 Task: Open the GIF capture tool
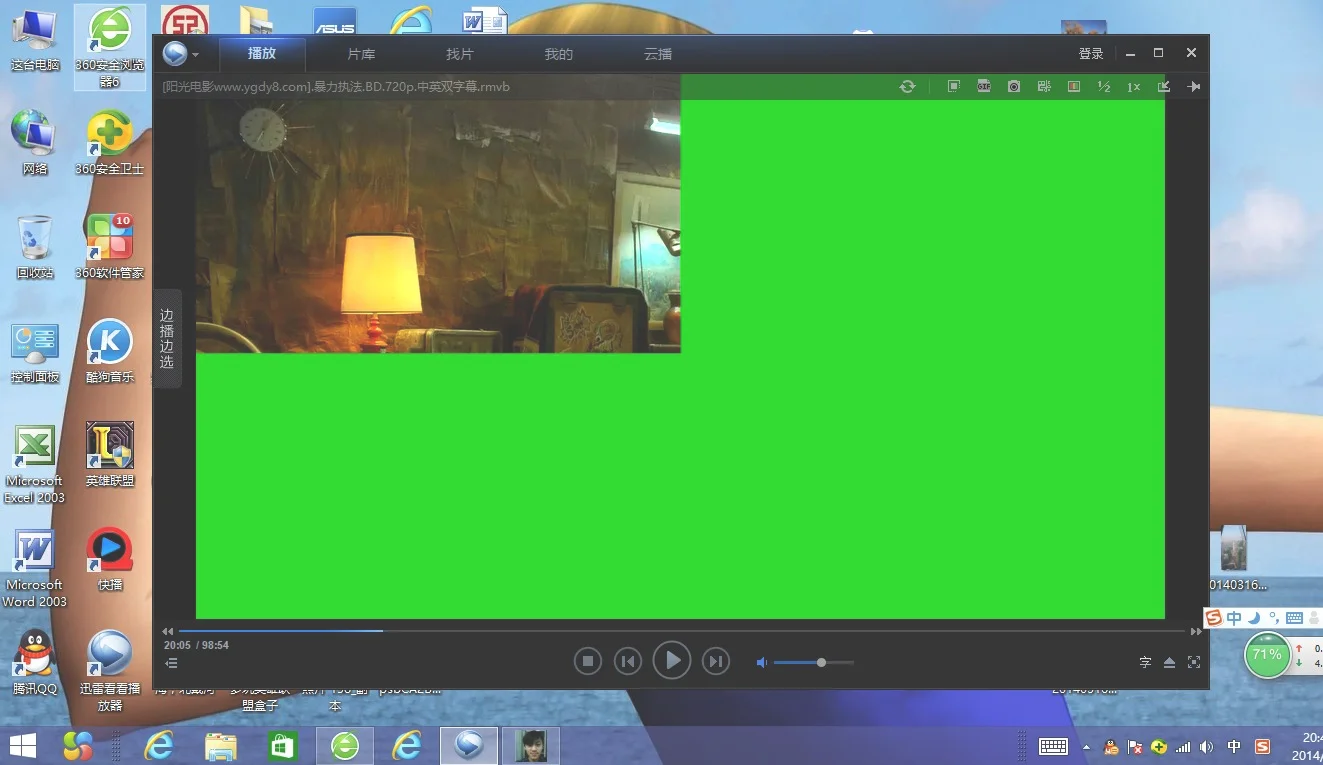pos(984,87)
